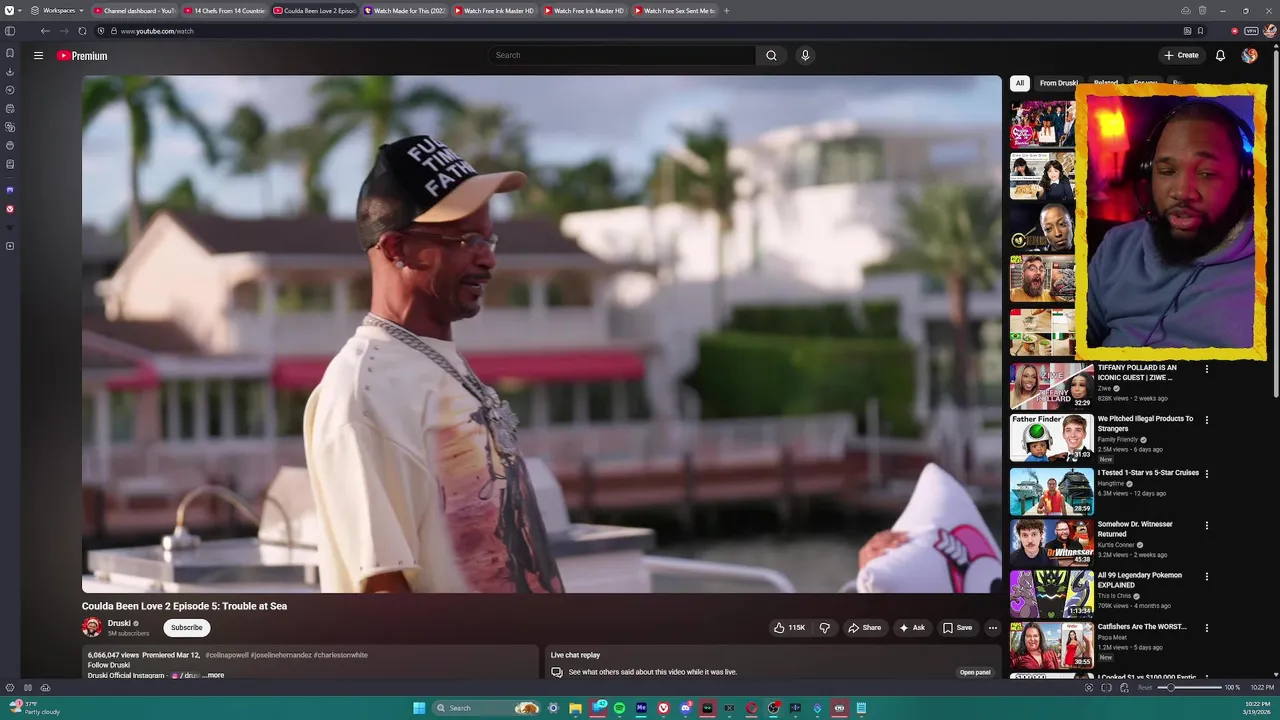Start voice search with the microphone icon

[x=805, y=55]
